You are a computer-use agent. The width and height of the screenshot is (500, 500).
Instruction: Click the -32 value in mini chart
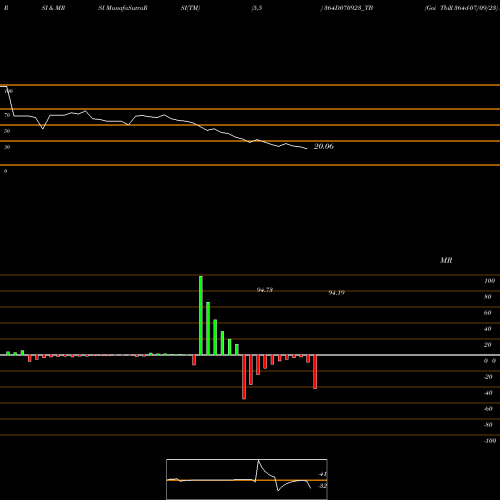coord(322,486)
